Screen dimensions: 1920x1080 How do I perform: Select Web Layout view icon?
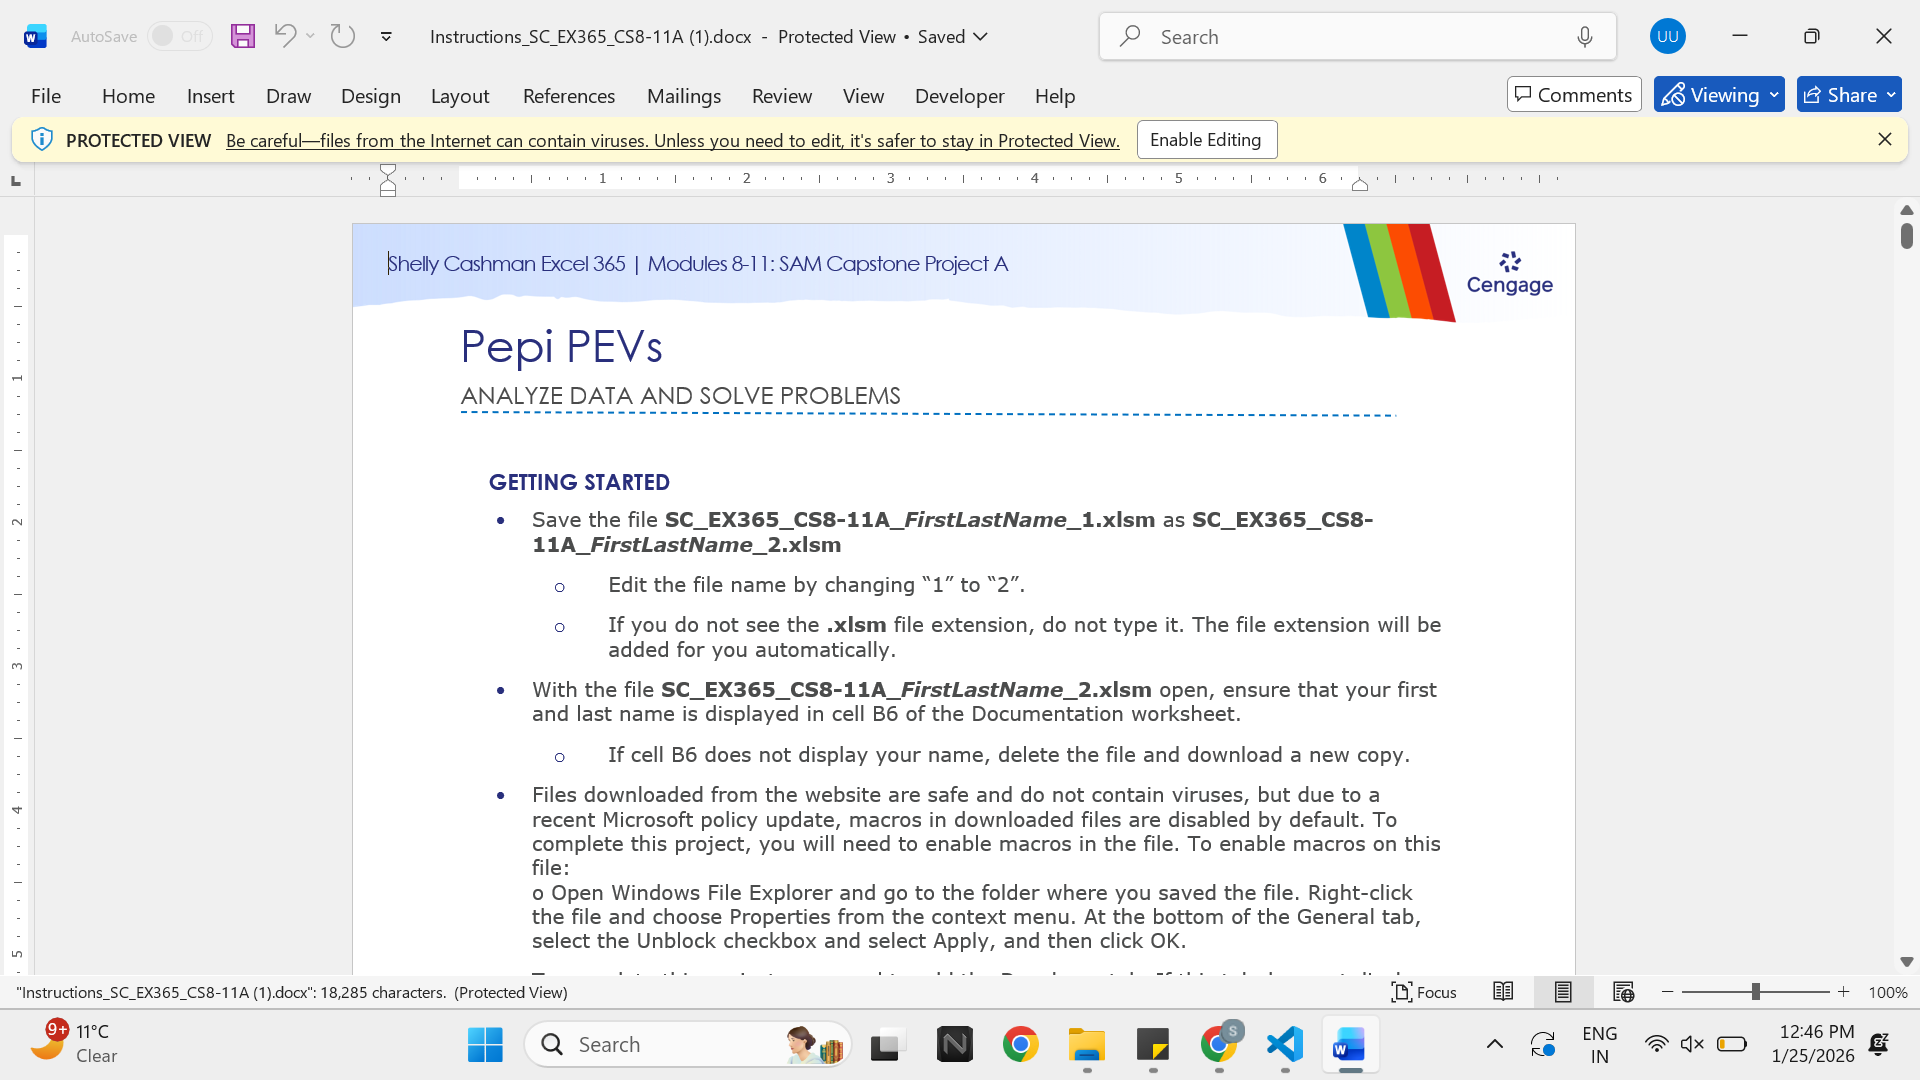click(x=1623, y=992)
